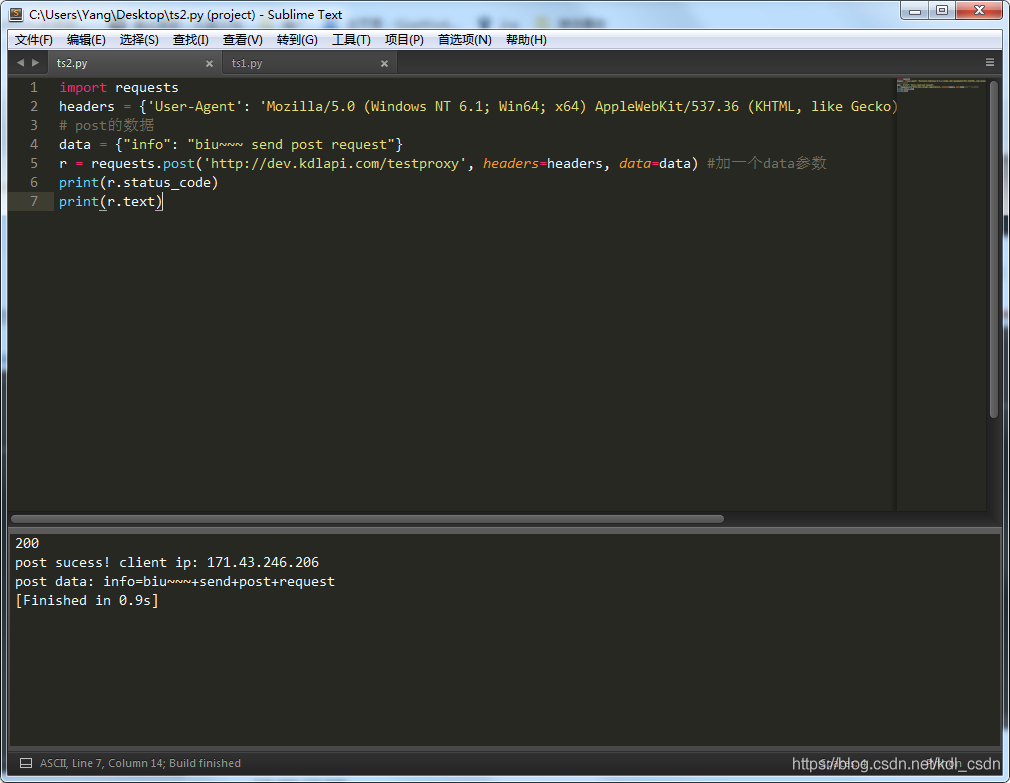
Task: Open the tab list dropdown menu icon
Action: click(990, 62)
